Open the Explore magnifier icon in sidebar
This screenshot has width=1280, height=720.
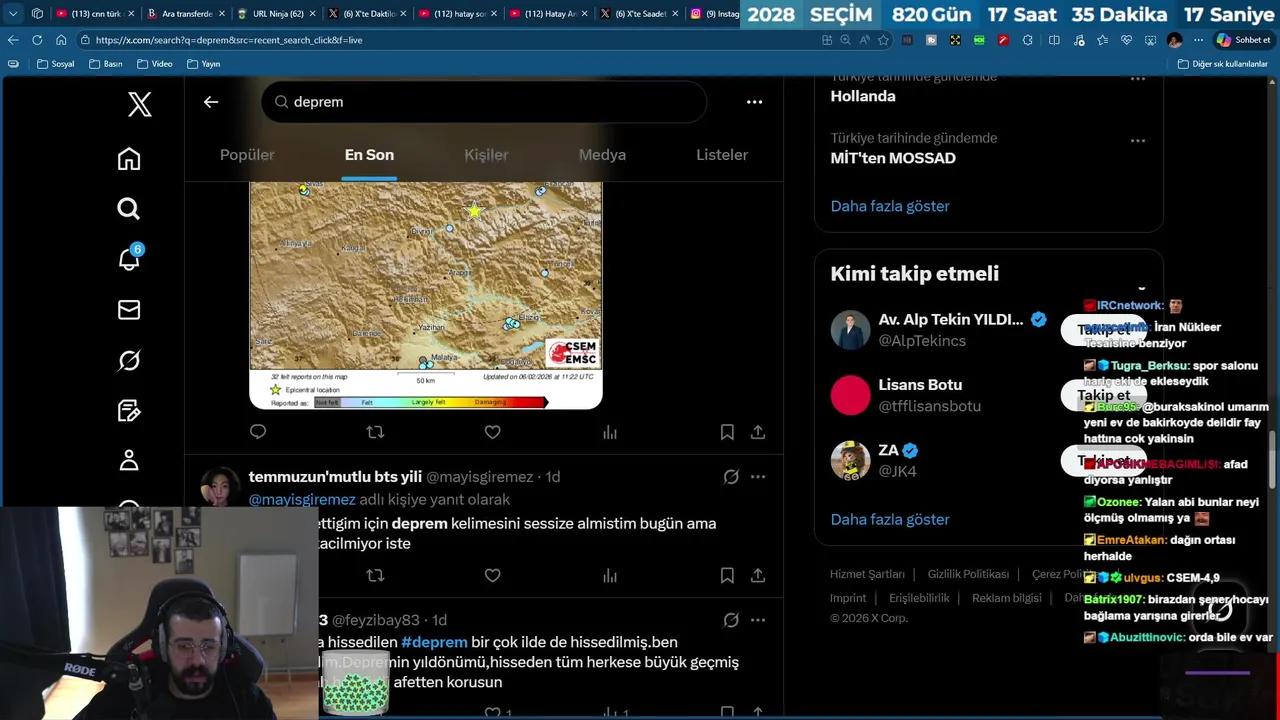[129, 209]
